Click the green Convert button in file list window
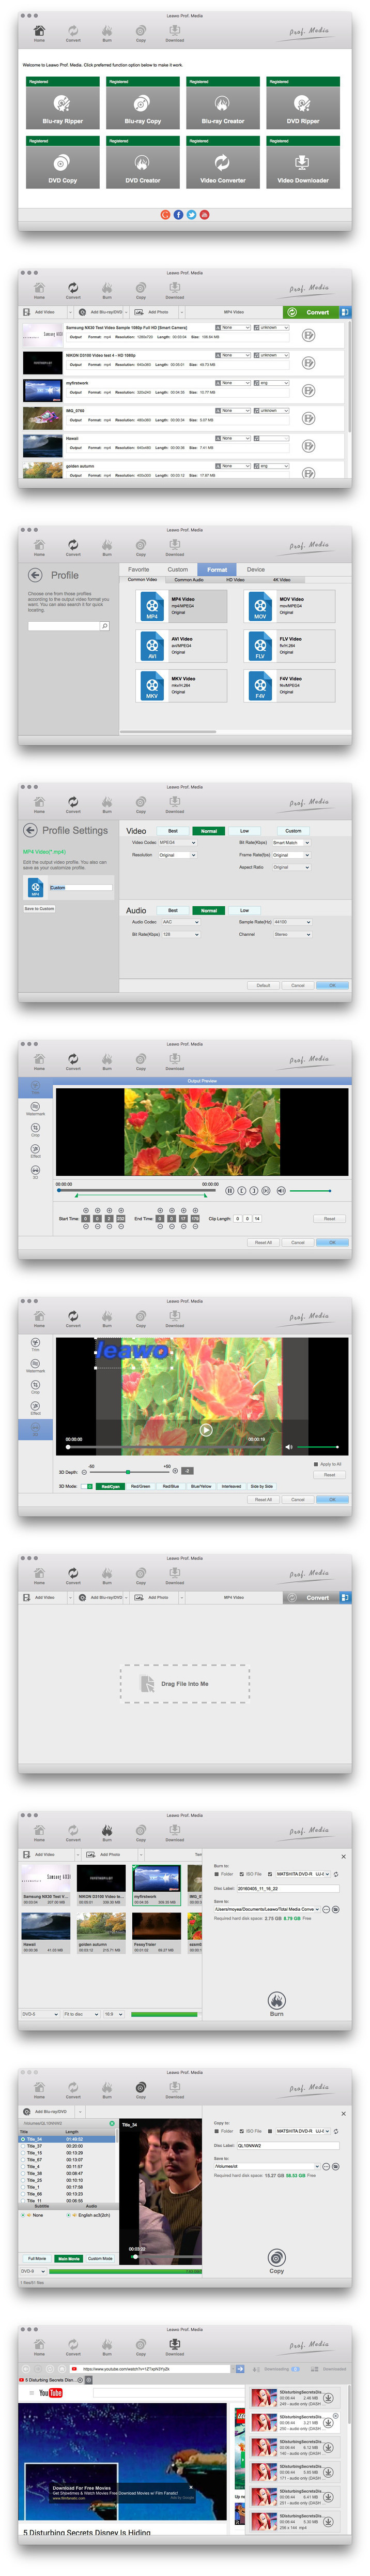The image size is (370, 2576). click(311, 312)
